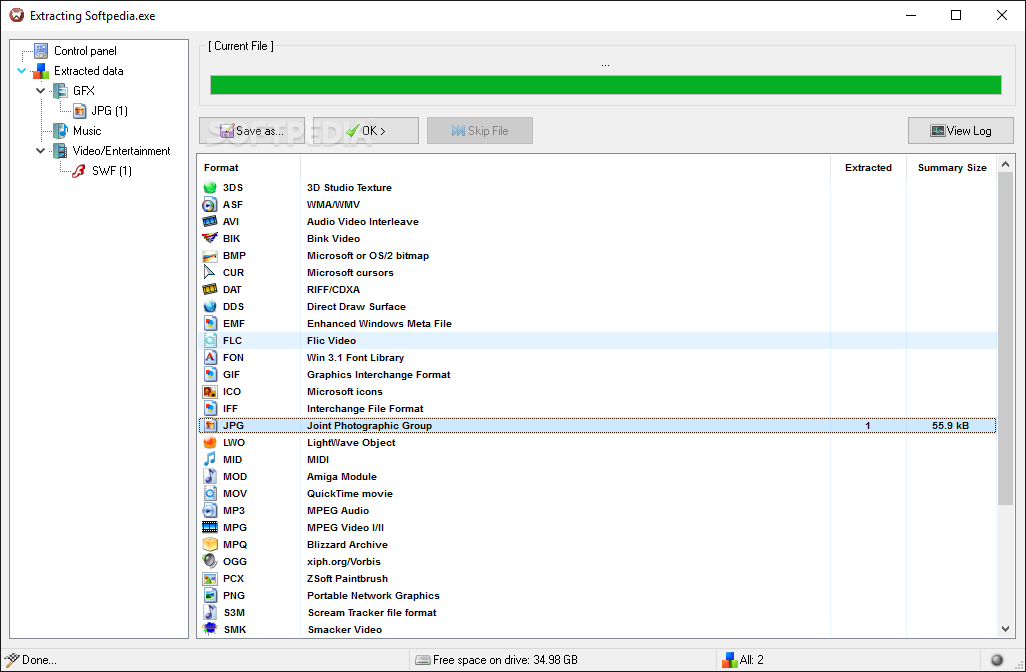Click the BMP bitmap icon
This screenshot has height=672, width=1026.
209,255
